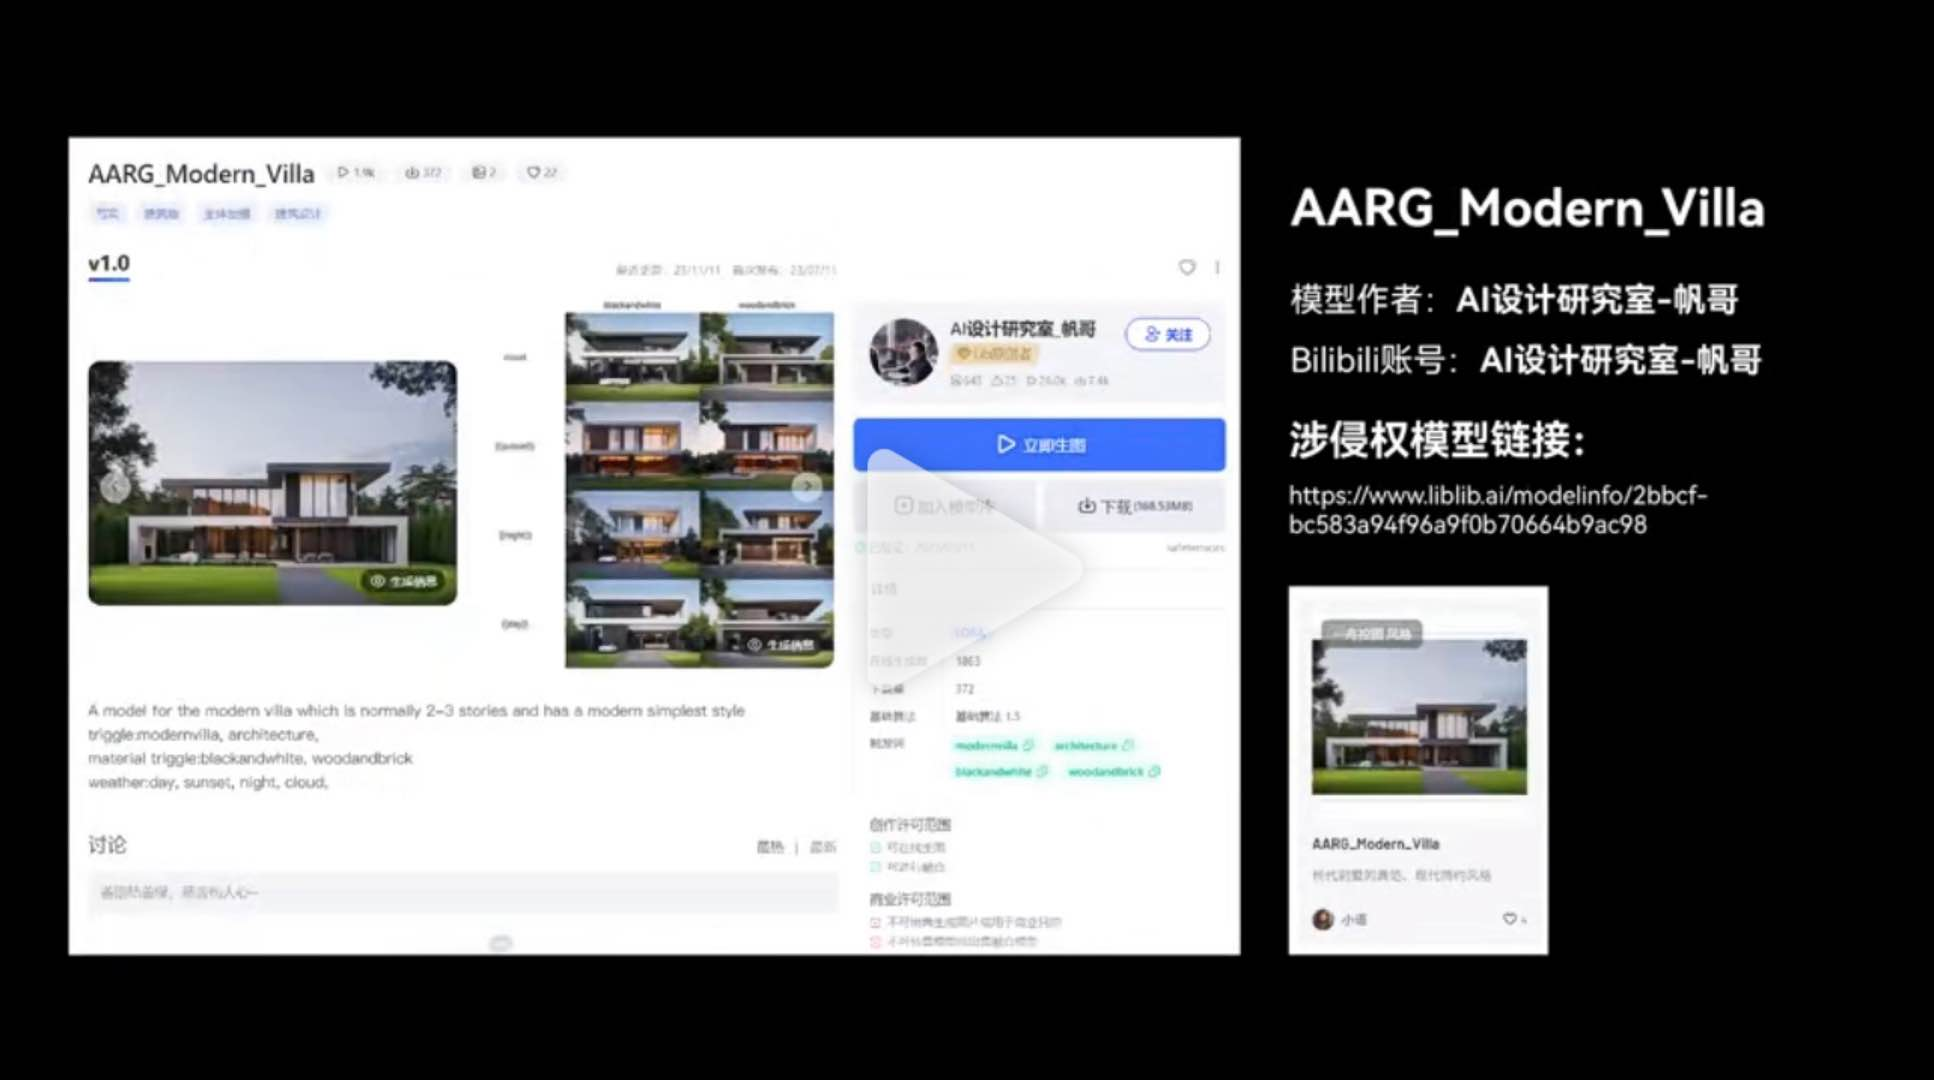The height and width of the screenshot is (1080, 1934).
Task: Toggle second red checkbox under 商业许可范围
Action: click(875, 941)
